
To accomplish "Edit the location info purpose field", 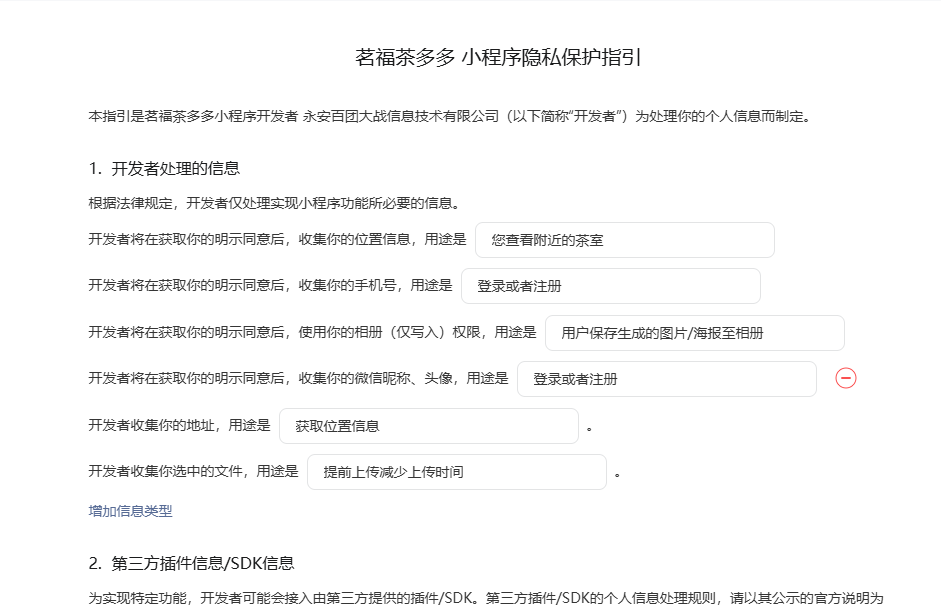I will point(625,240).
